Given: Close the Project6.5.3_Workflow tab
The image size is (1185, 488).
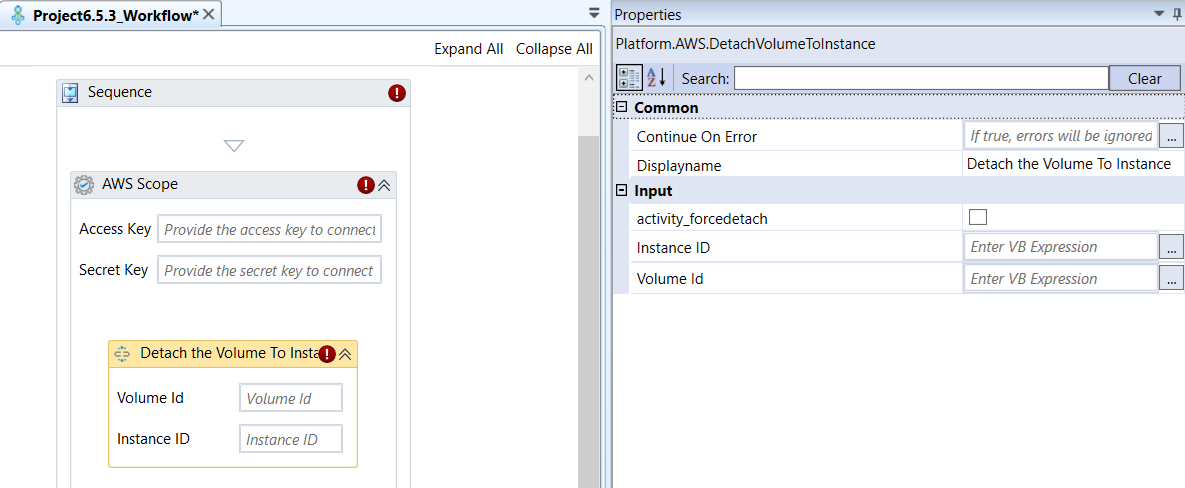Looking at the screenshot, I should click(209, 14).
